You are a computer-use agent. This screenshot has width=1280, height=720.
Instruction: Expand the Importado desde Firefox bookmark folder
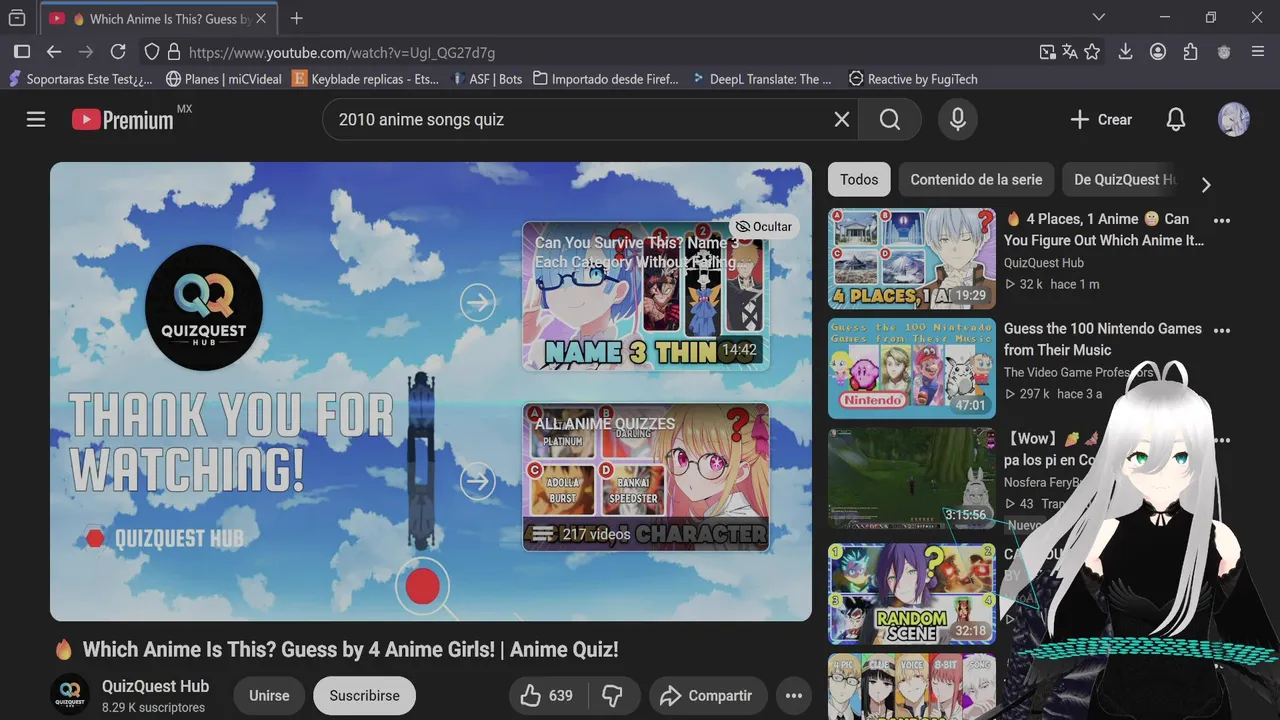coord(606,79)
